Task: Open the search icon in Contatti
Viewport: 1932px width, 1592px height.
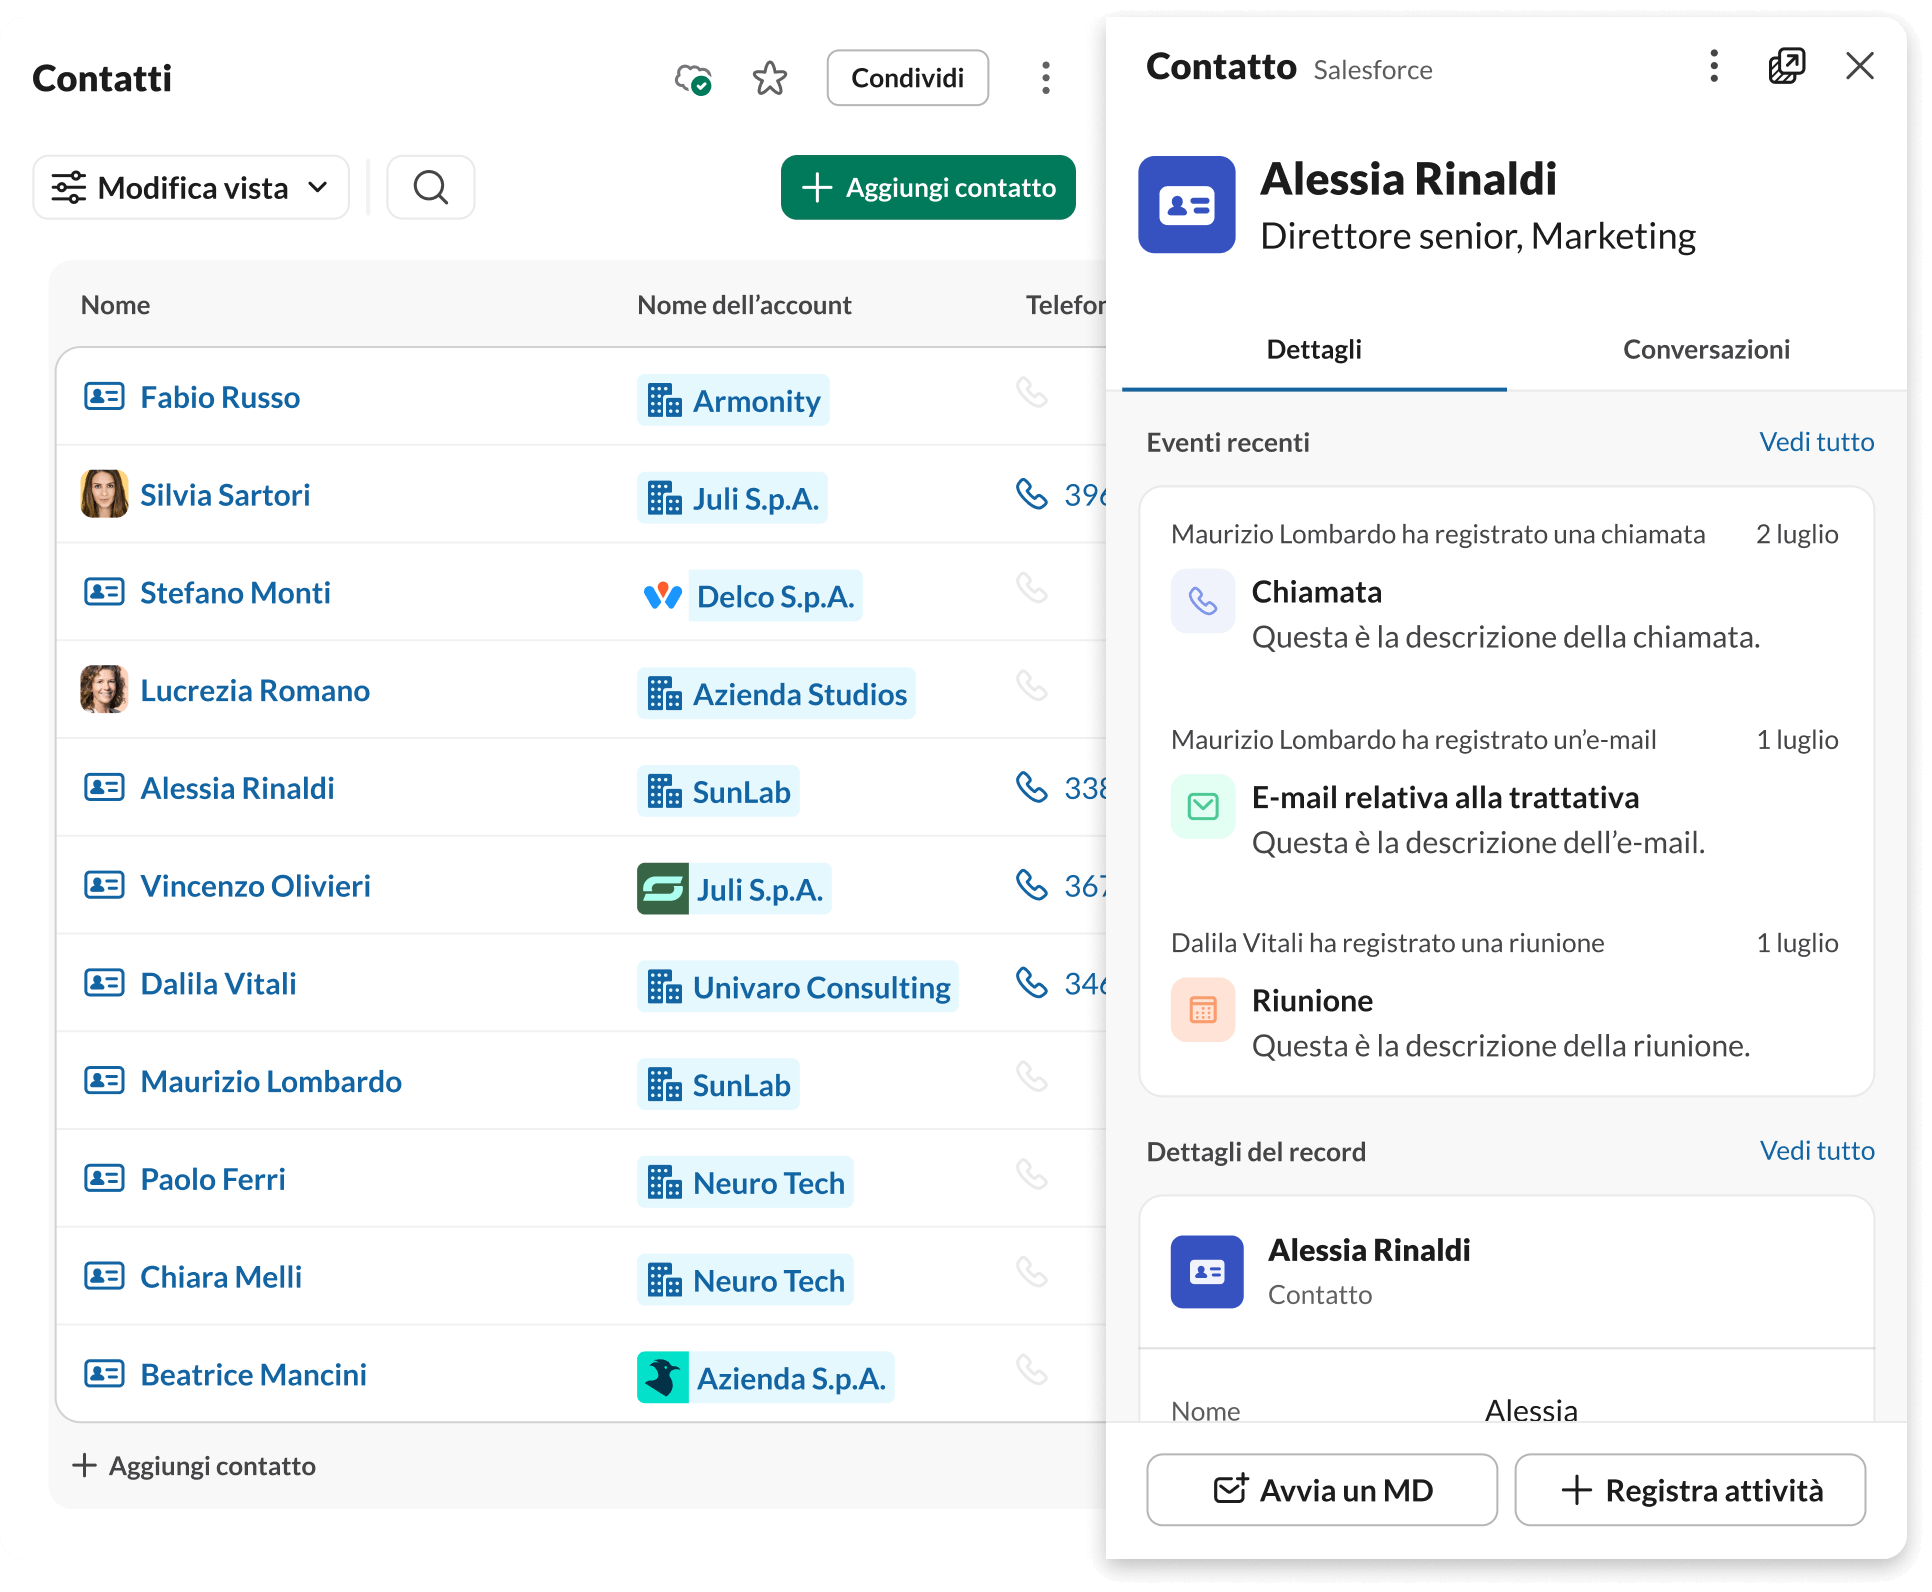Action: click(x=430, y=187)
